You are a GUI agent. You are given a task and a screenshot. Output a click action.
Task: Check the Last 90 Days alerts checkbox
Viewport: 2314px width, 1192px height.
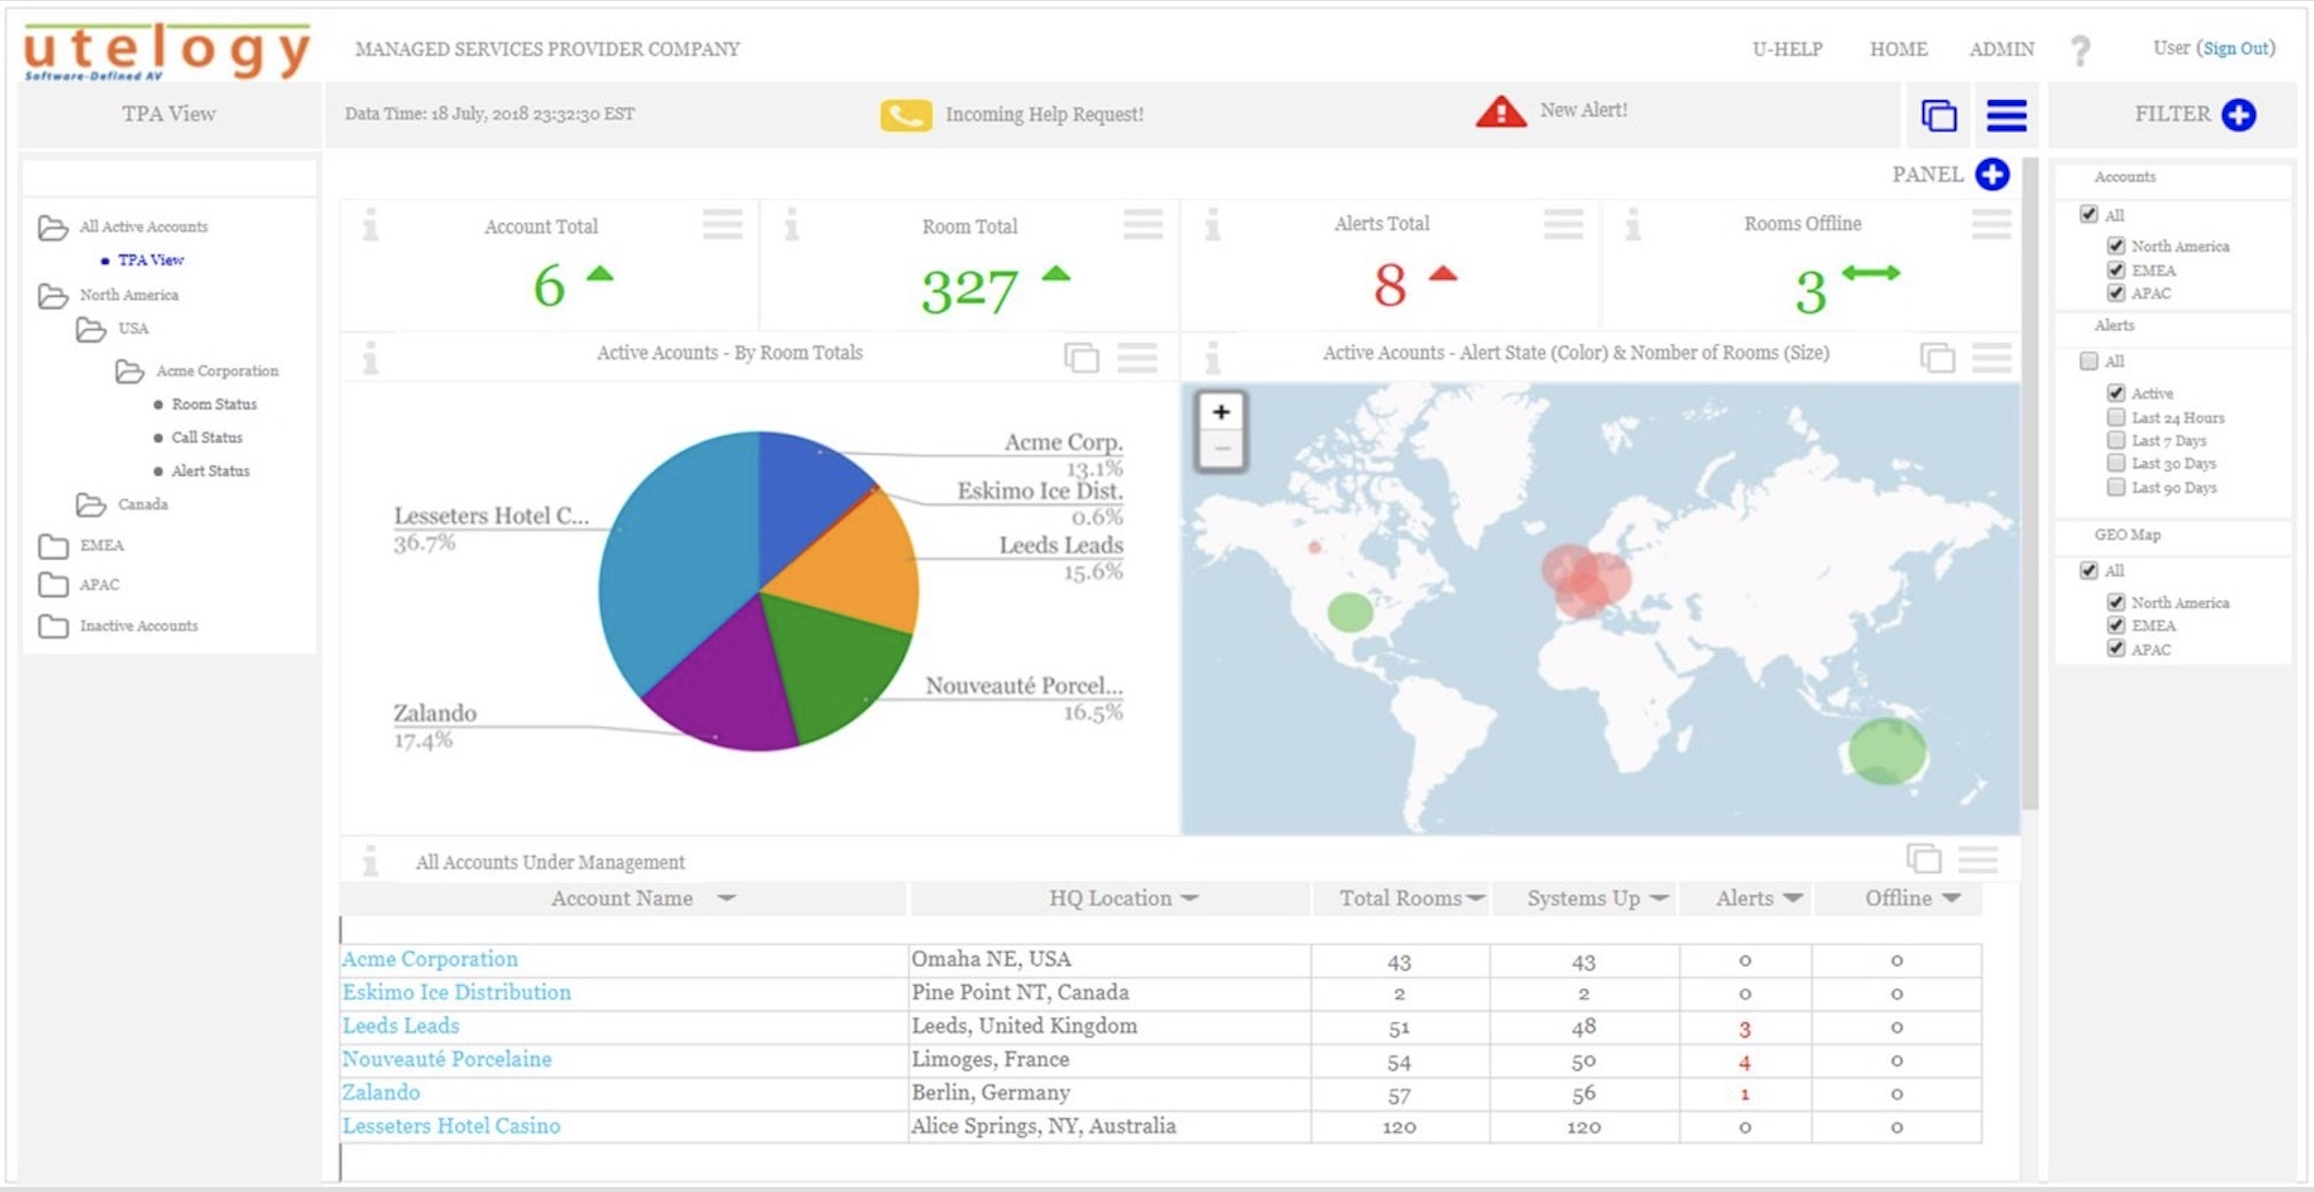(x=2115, y=487)
